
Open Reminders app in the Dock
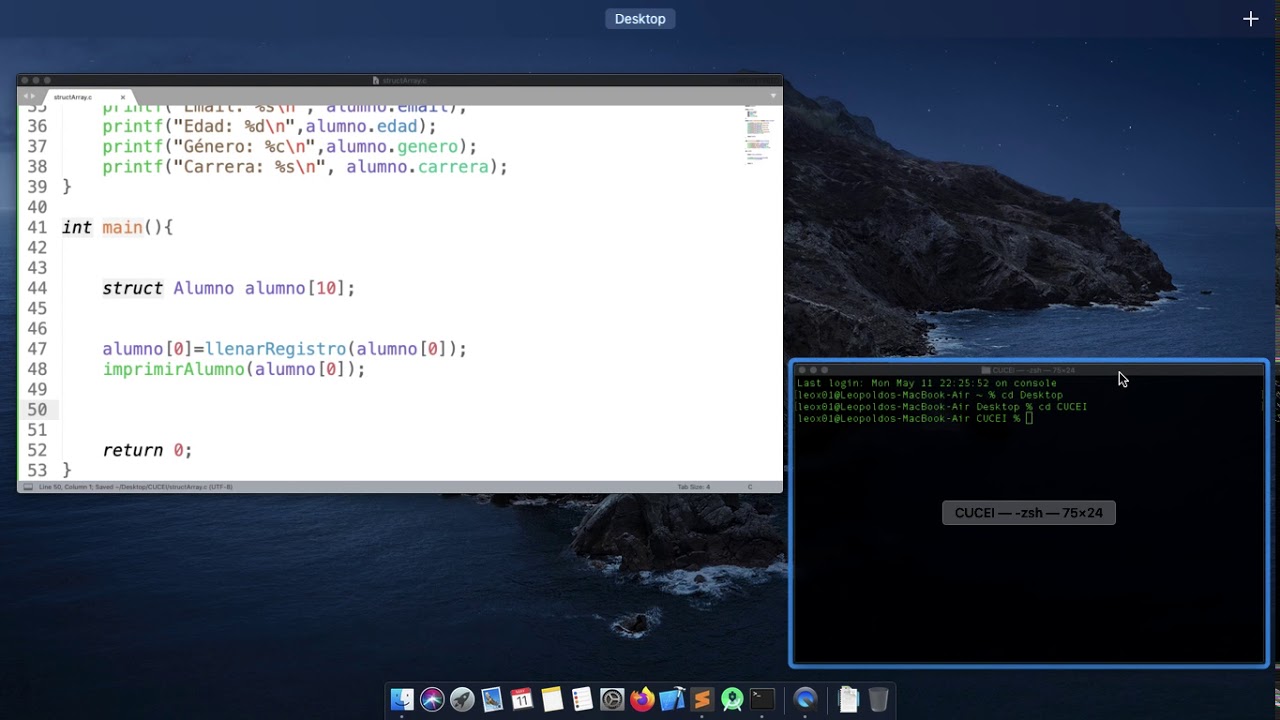pos(582,700)
